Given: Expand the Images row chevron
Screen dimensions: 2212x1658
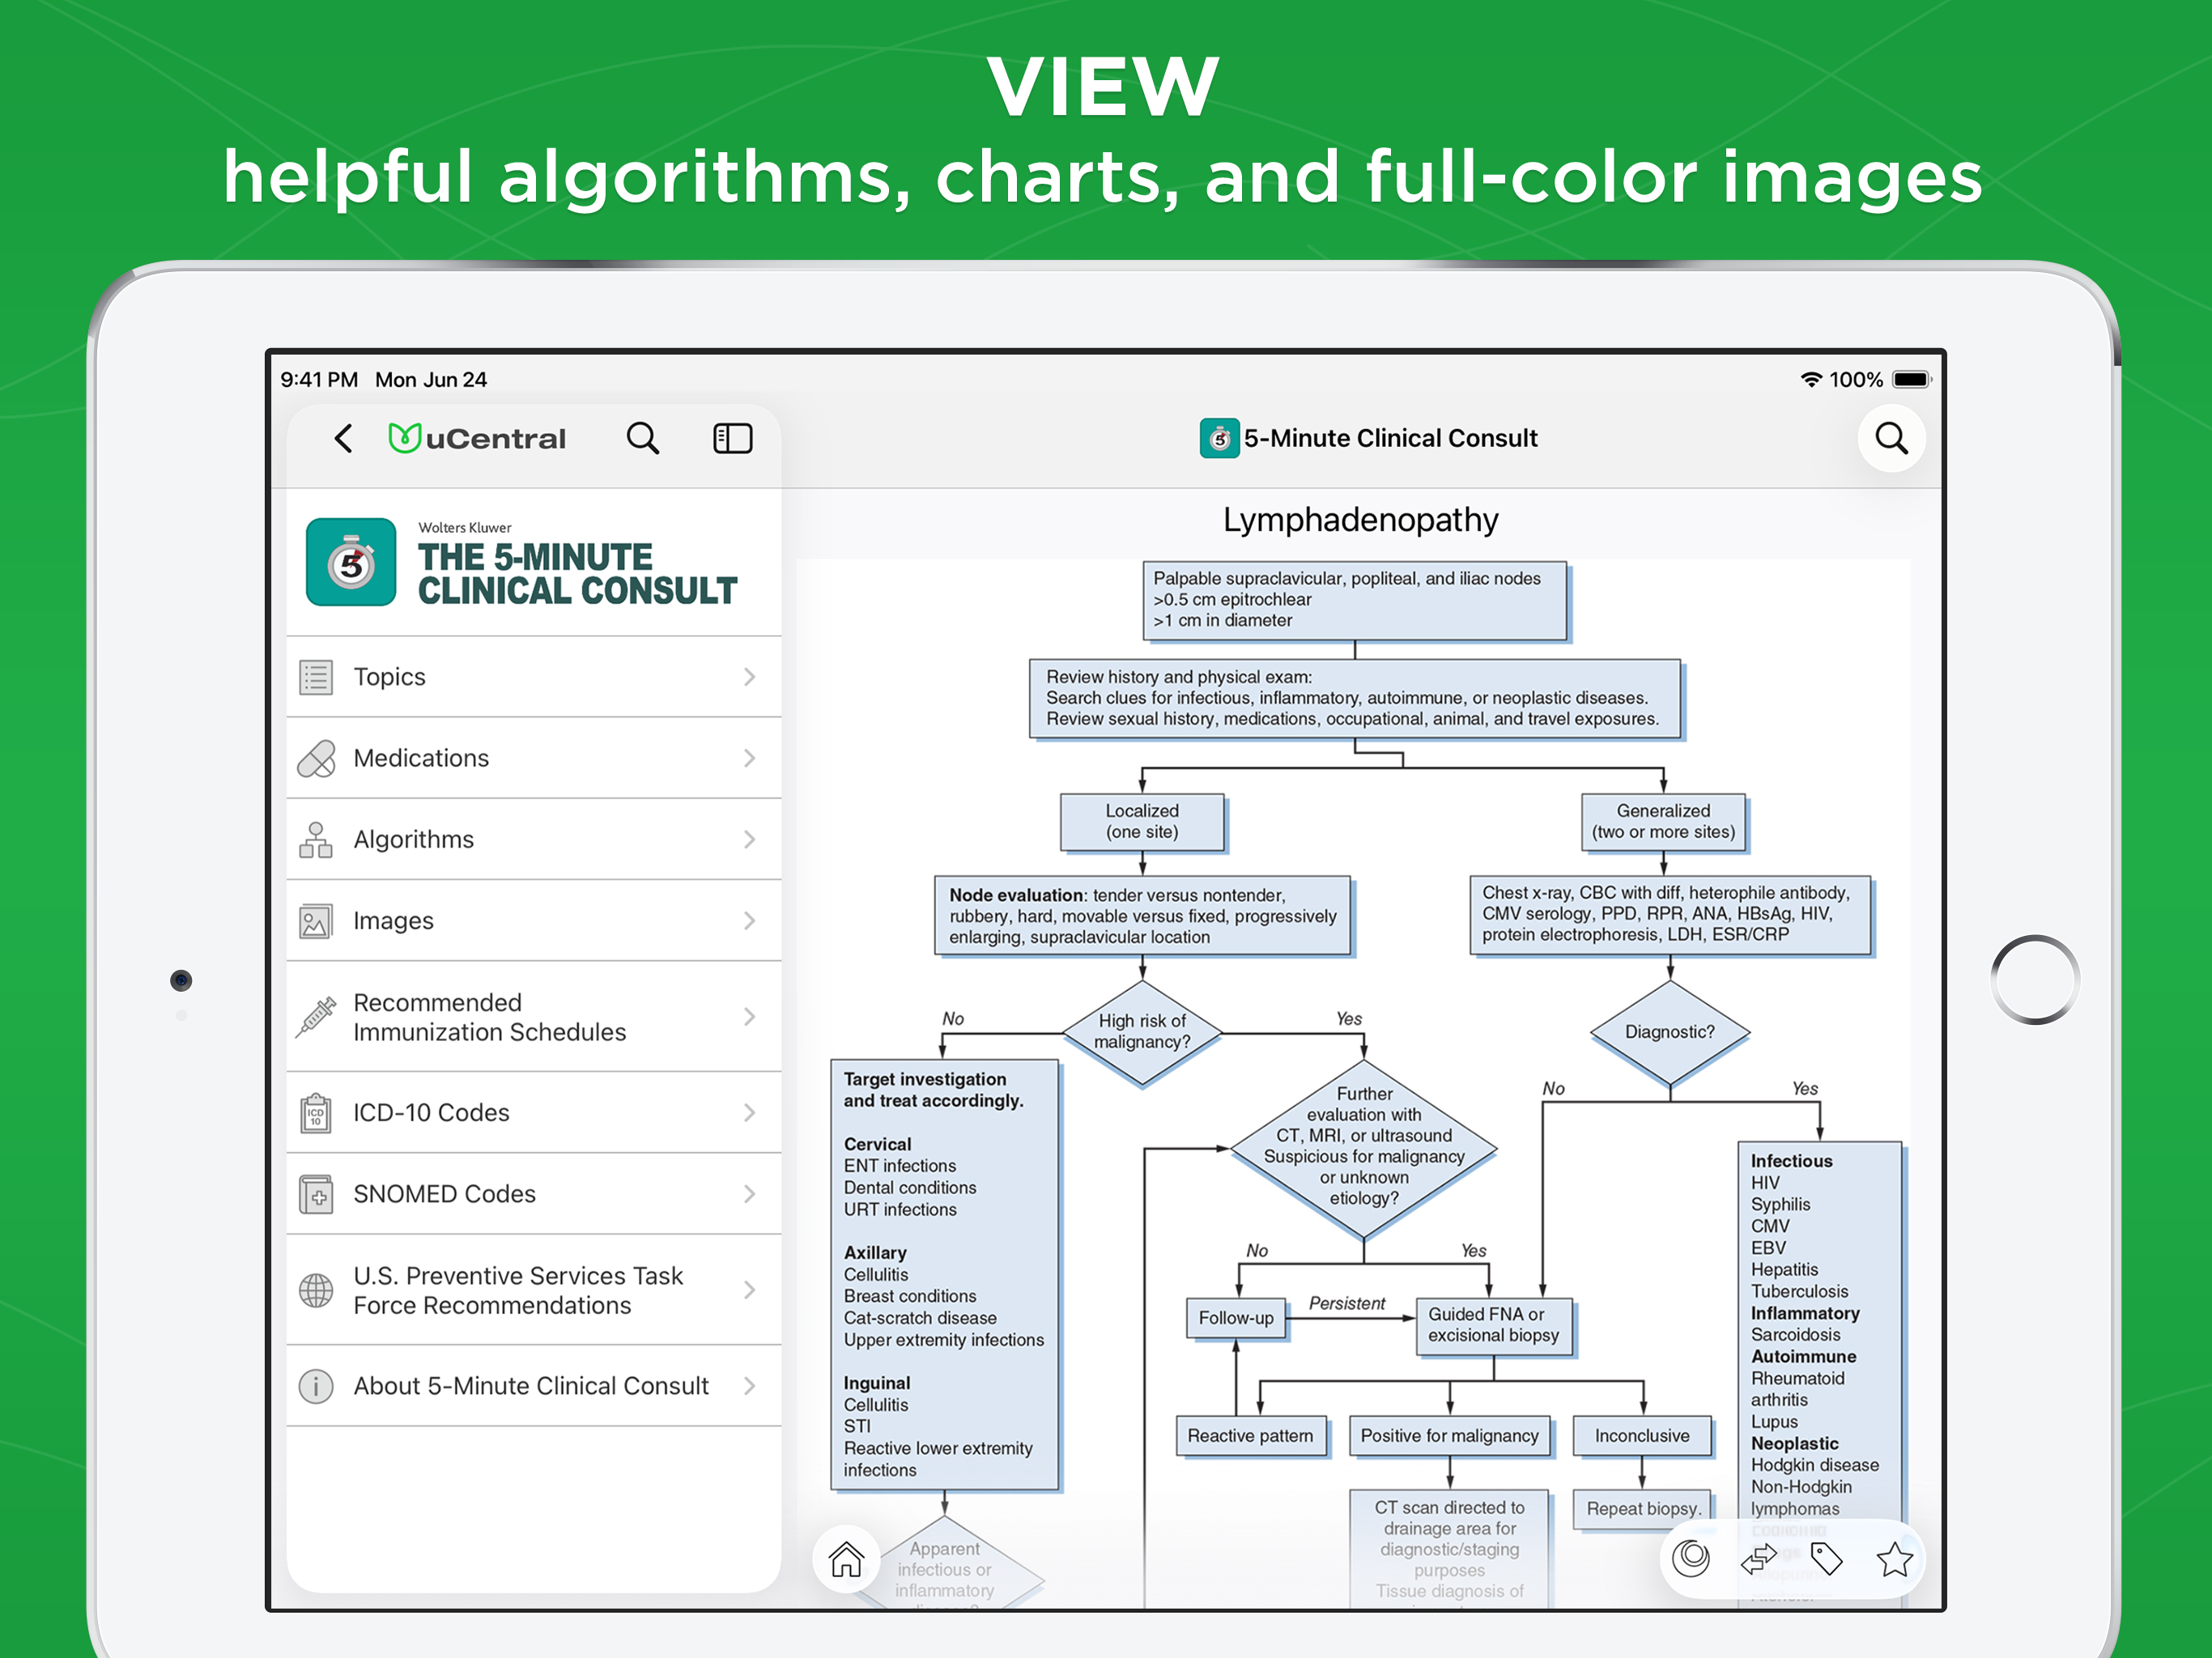Looking at the screenshot, I should click(749, 921).
